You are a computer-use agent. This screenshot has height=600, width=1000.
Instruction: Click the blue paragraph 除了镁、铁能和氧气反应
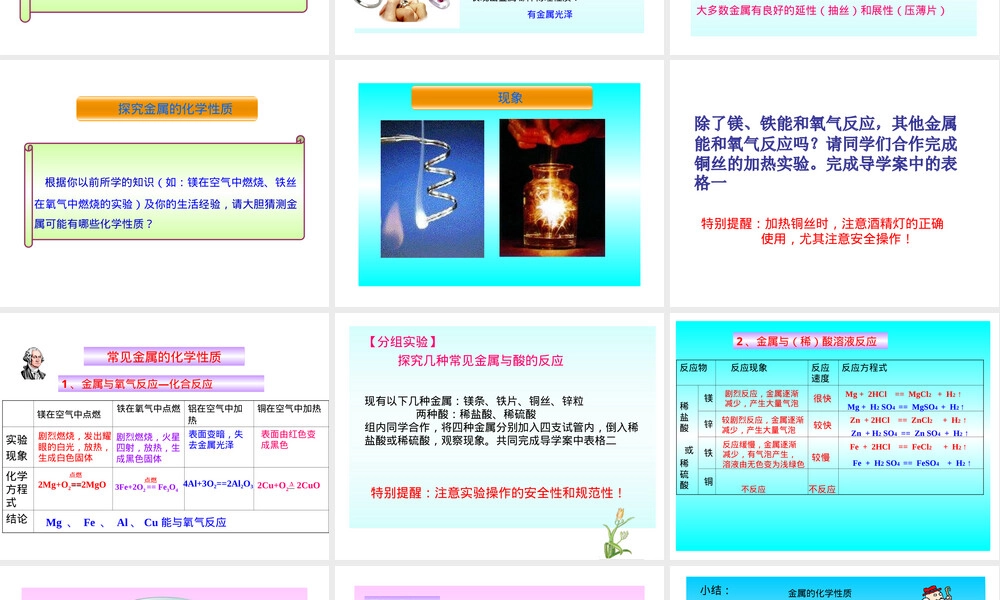coord(825,153)
